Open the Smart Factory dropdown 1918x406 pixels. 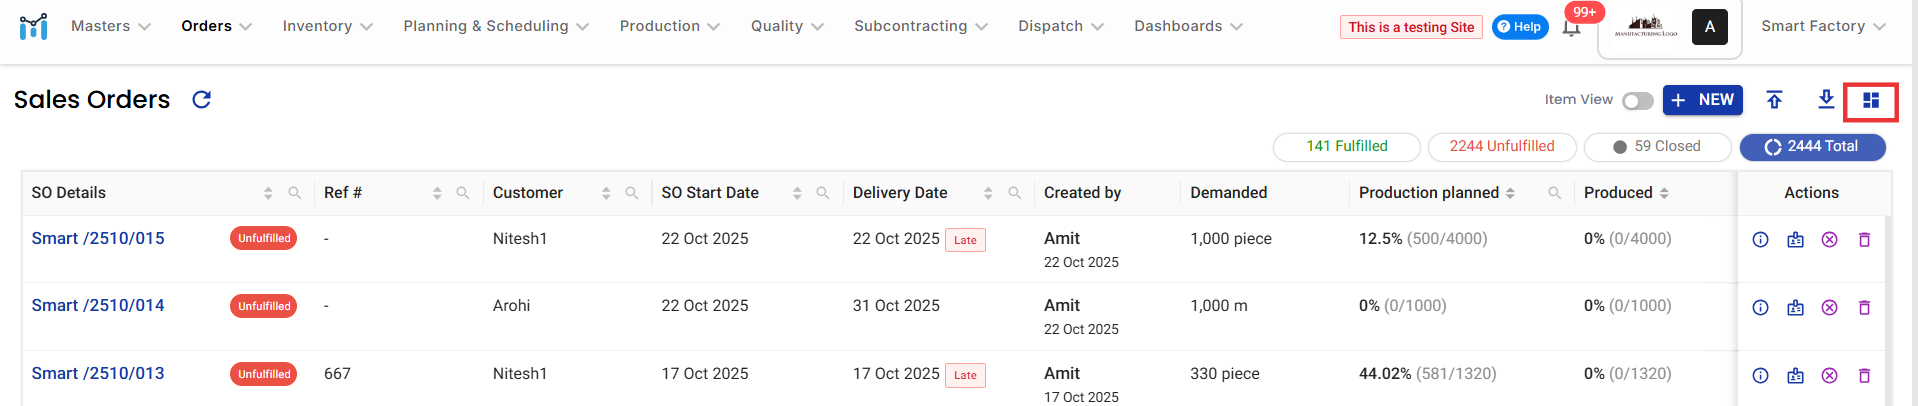point(1822,26)
